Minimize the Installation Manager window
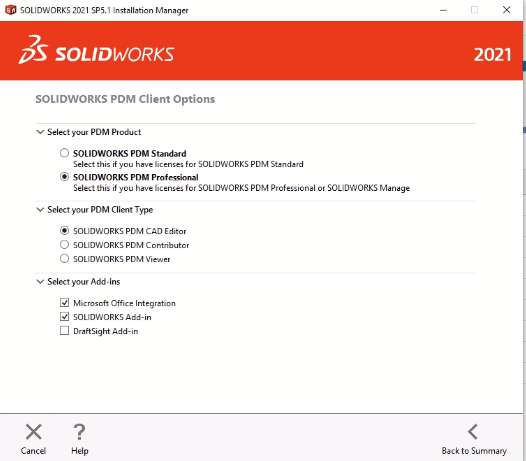526x461 pixels. tap(443, 10)
